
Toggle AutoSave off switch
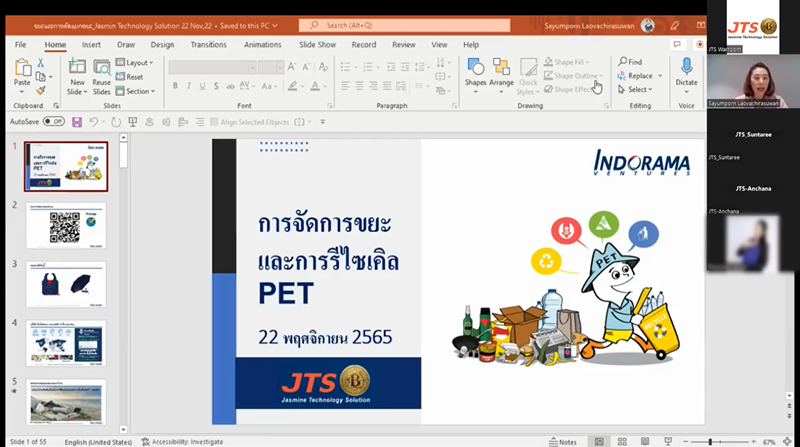54,121
